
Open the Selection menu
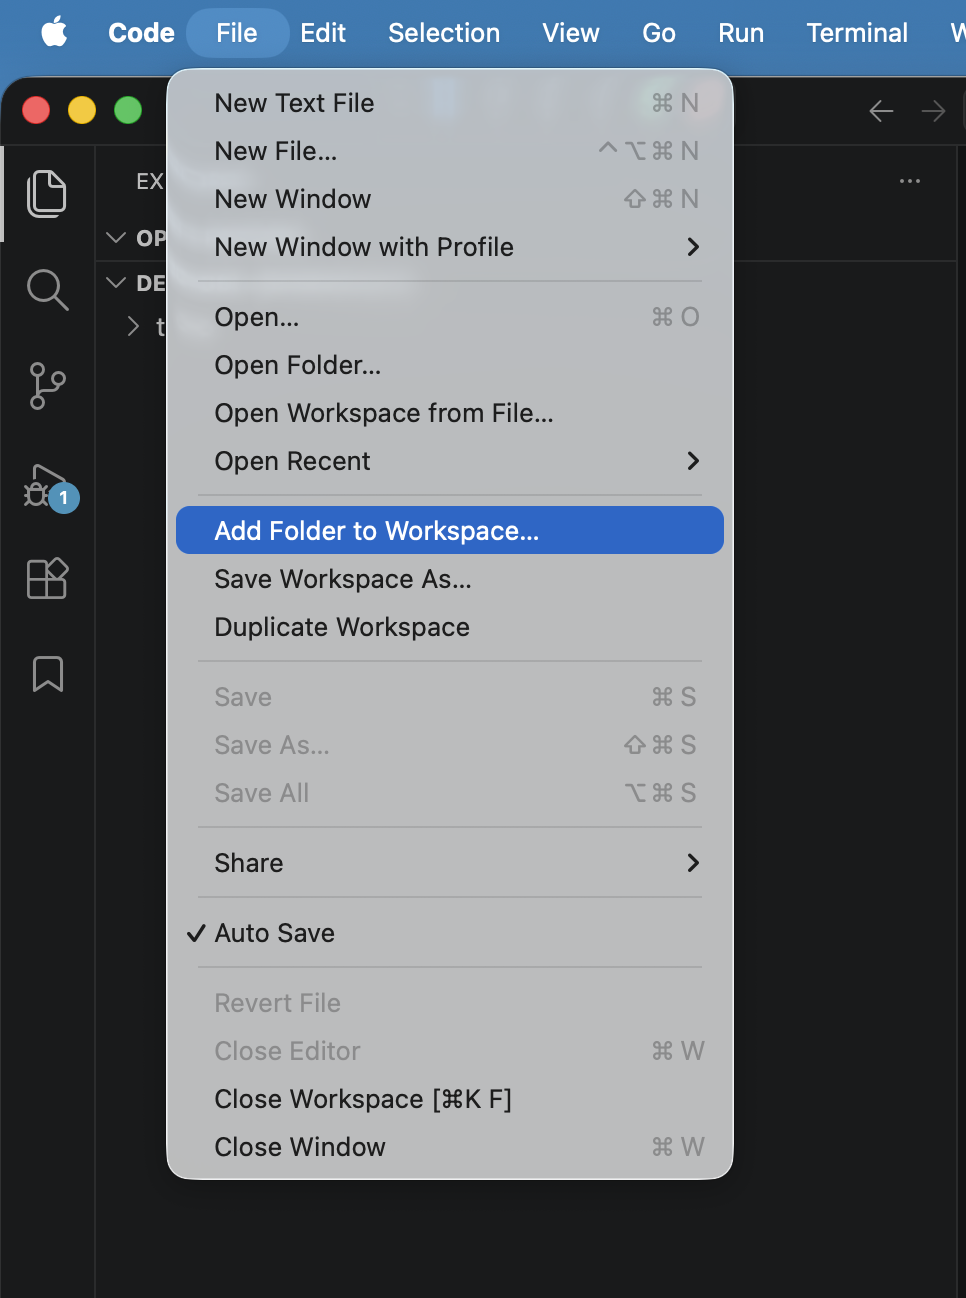pos(444,33)
